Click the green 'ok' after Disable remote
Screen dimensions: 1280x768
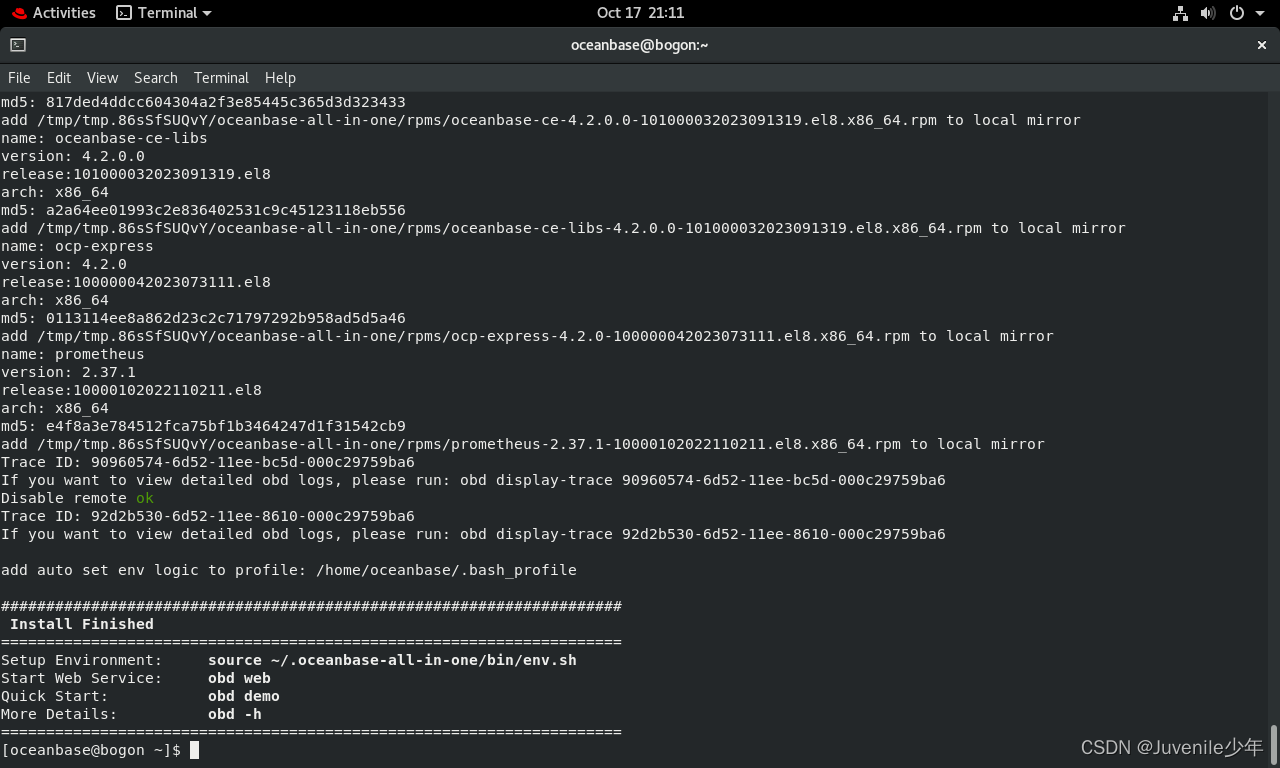tap(145, 498)
